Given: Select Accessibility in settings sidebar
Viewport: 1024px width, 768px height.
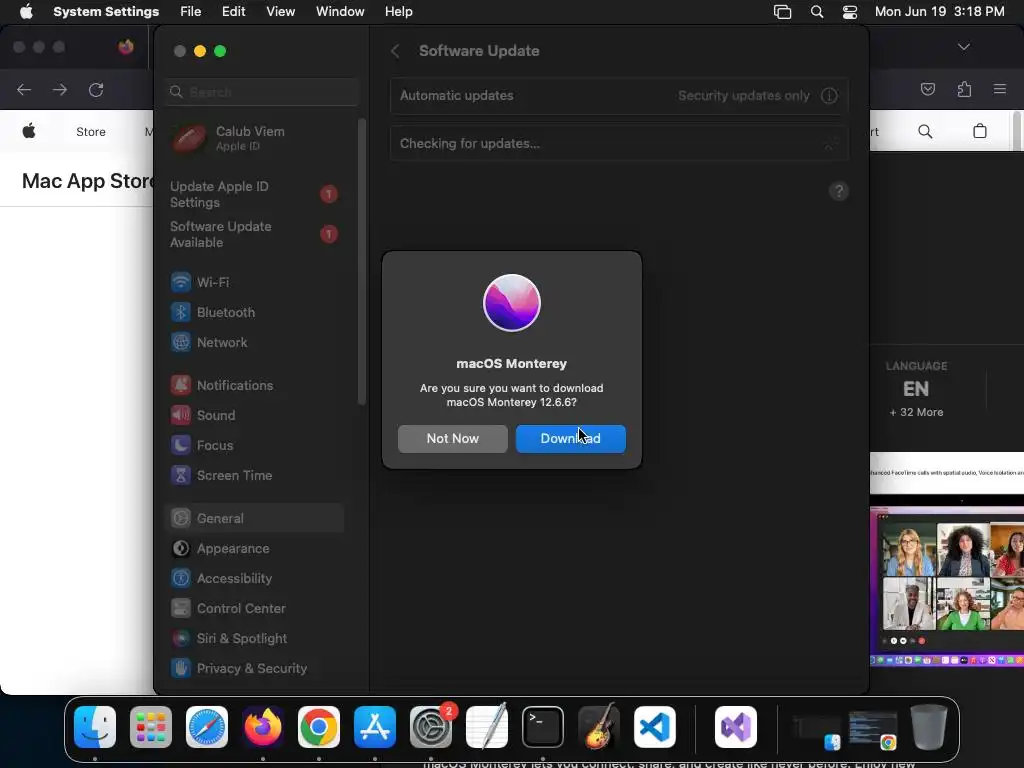Looking at the screenshot, I should [255, 579].
